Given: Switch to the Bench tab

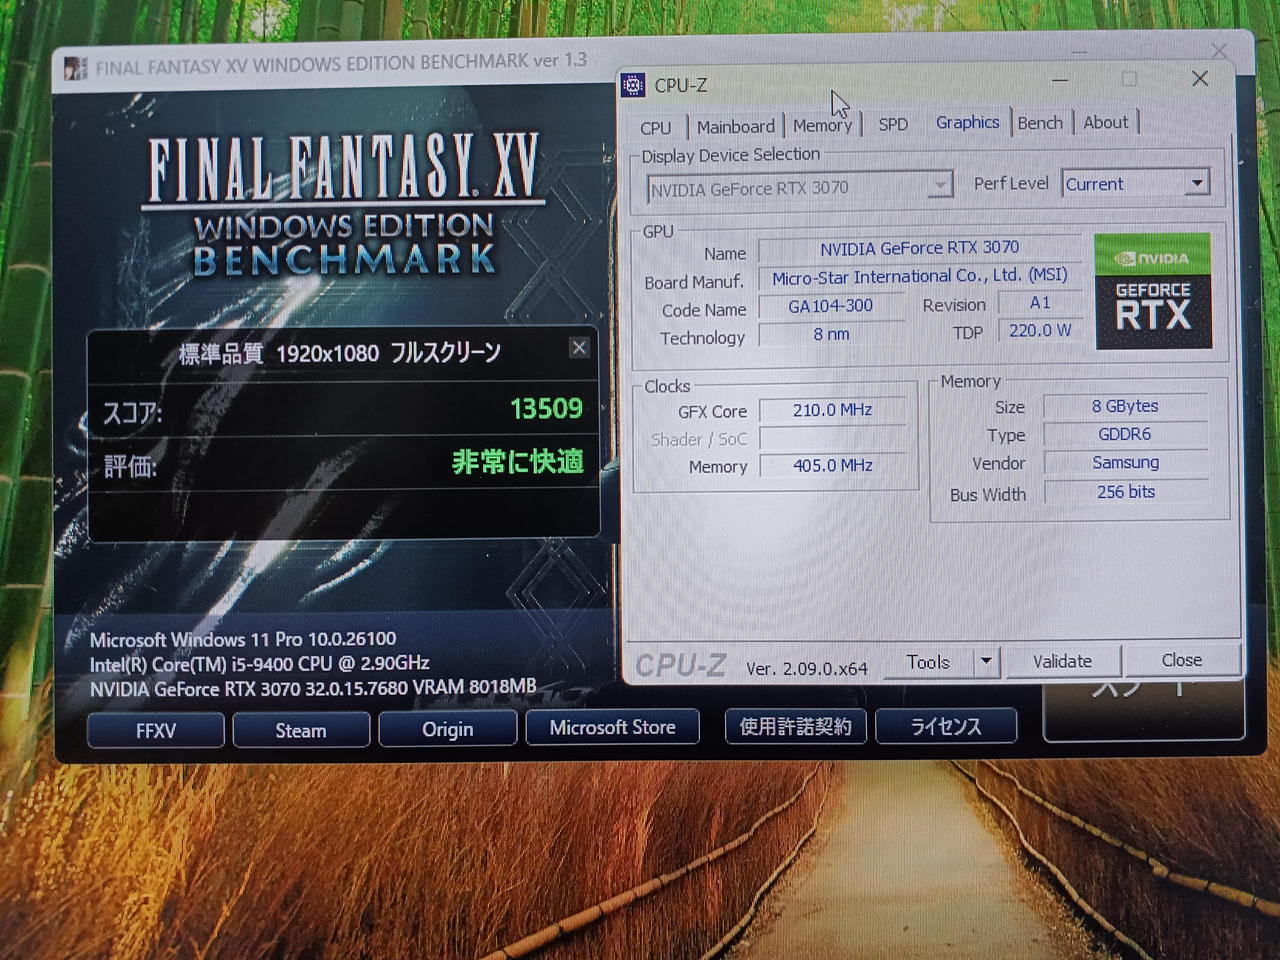Looking at the screenshot, I should [1040, 122].
